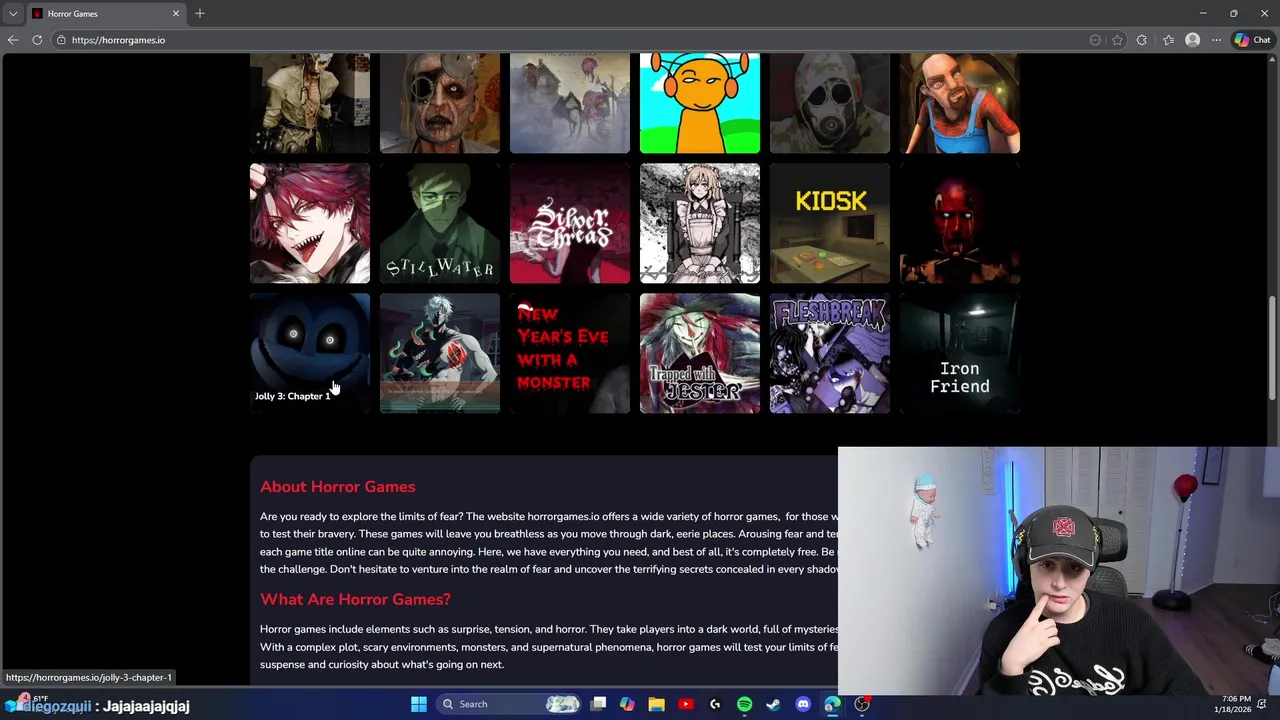1280x720 pixels.
Task: Open the Stillwater game thumbnail
Action: pos(440,223)
